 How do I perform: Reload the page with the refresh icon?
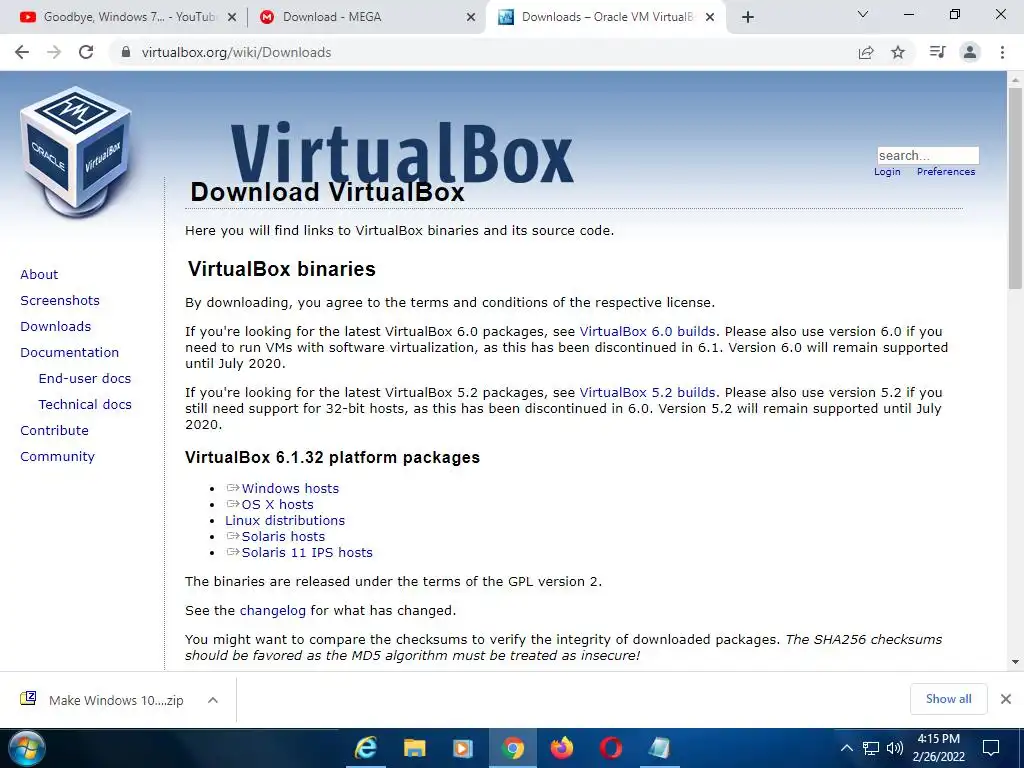(x=86, y=52)
